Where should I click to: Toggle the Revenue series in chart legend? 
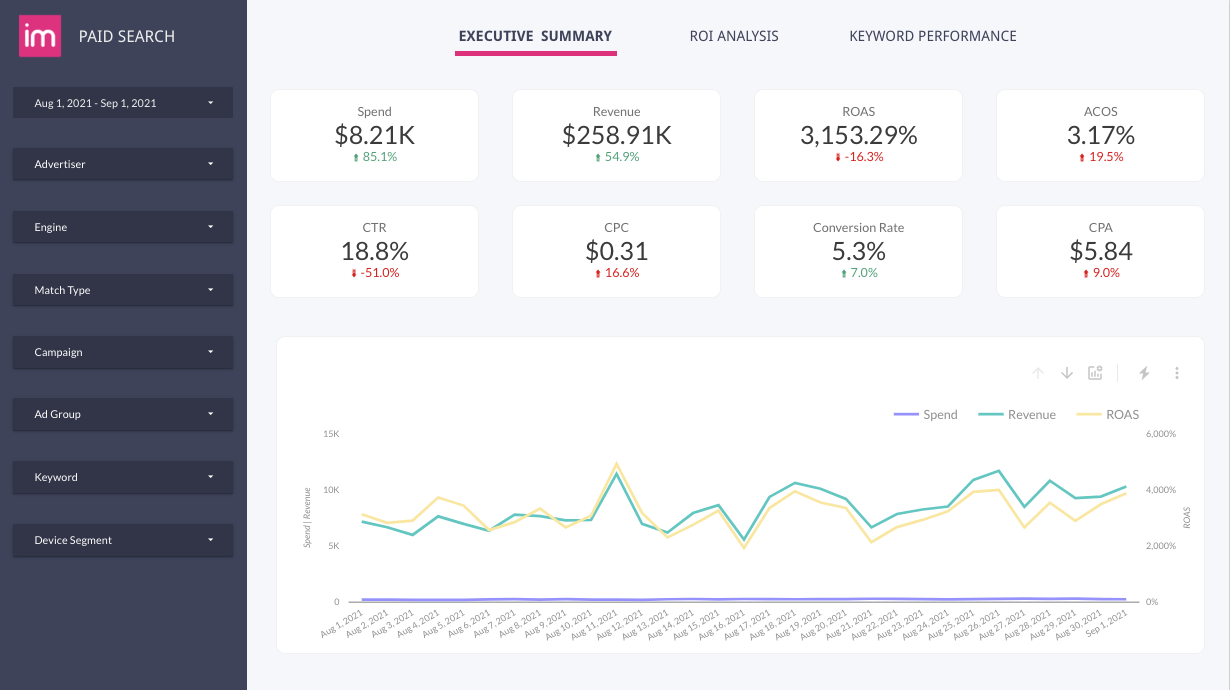pos(1016,414)
